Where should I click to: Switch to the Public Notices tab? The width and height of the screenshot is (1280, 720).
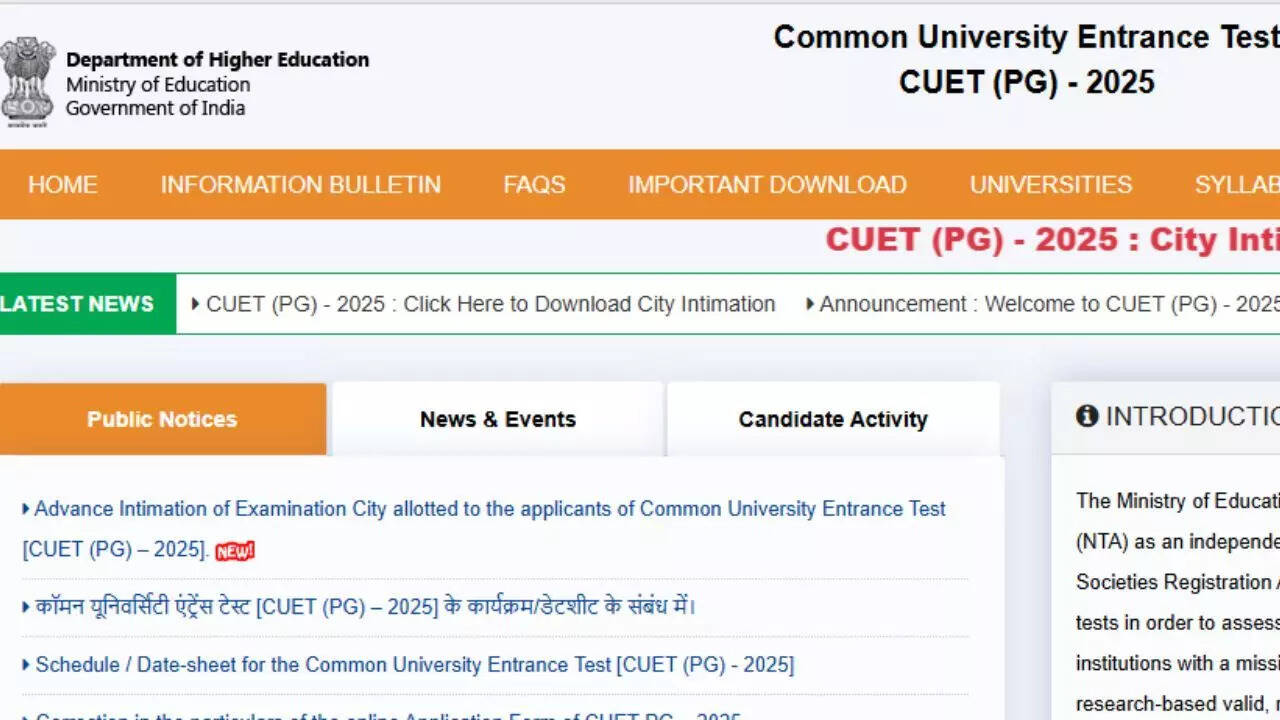coord(162,419)
